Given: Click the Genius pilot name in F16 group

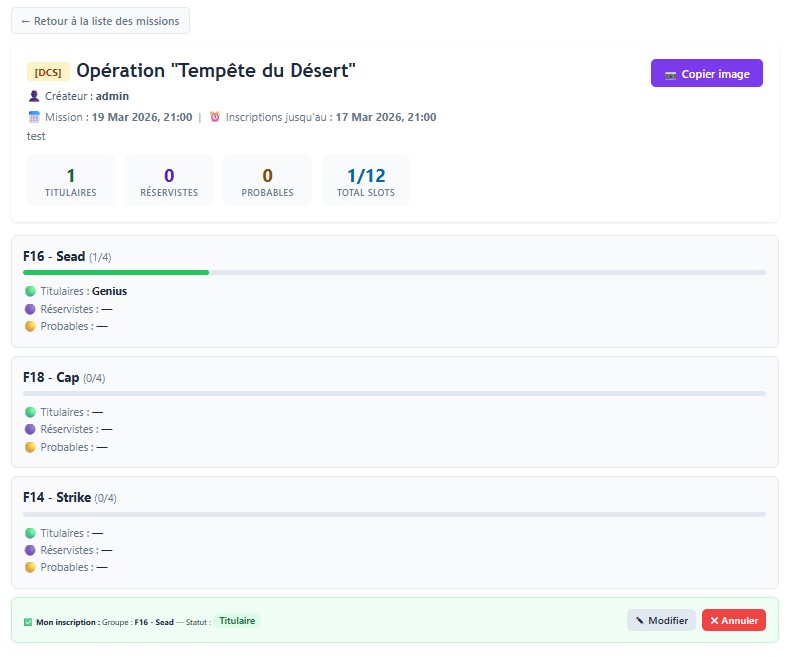Looking at the screenshot, I should click(109, 291).
